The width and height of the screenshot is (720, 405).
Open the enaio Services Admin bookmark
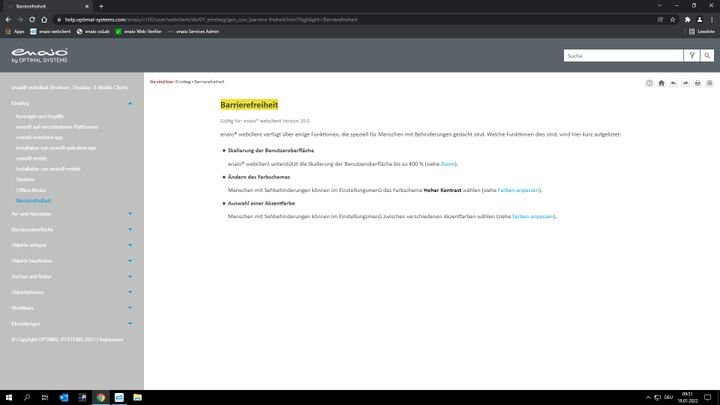click(193, 32)
